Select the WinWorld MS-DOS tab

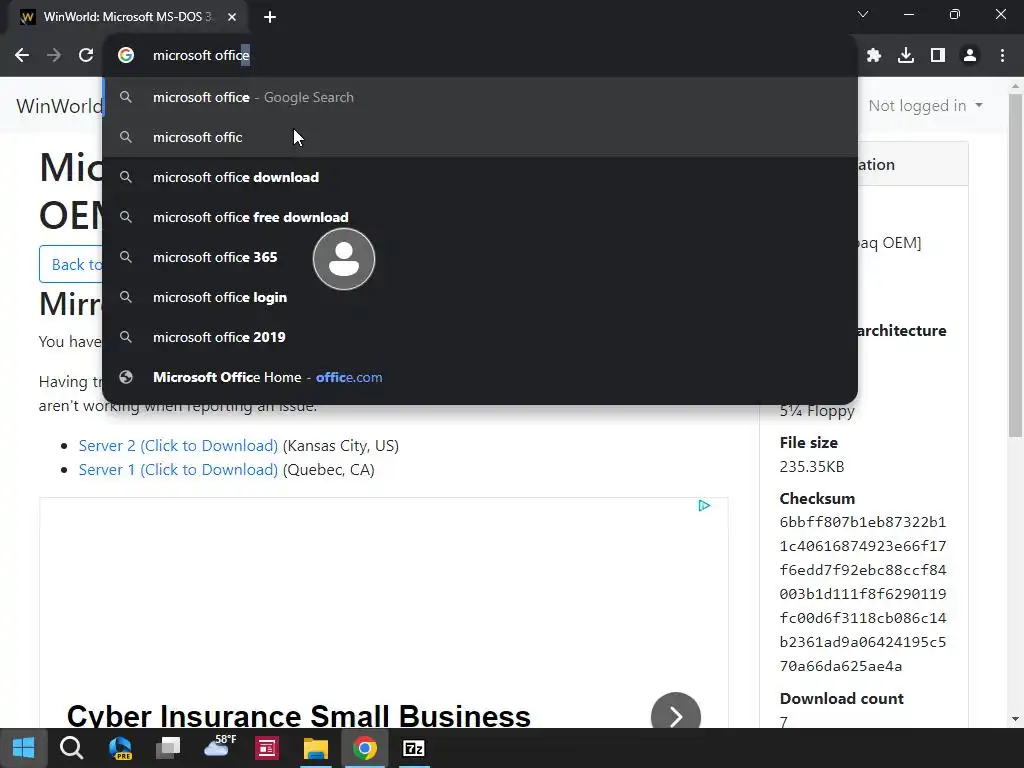pyautogui.click(x=127, y=17)
